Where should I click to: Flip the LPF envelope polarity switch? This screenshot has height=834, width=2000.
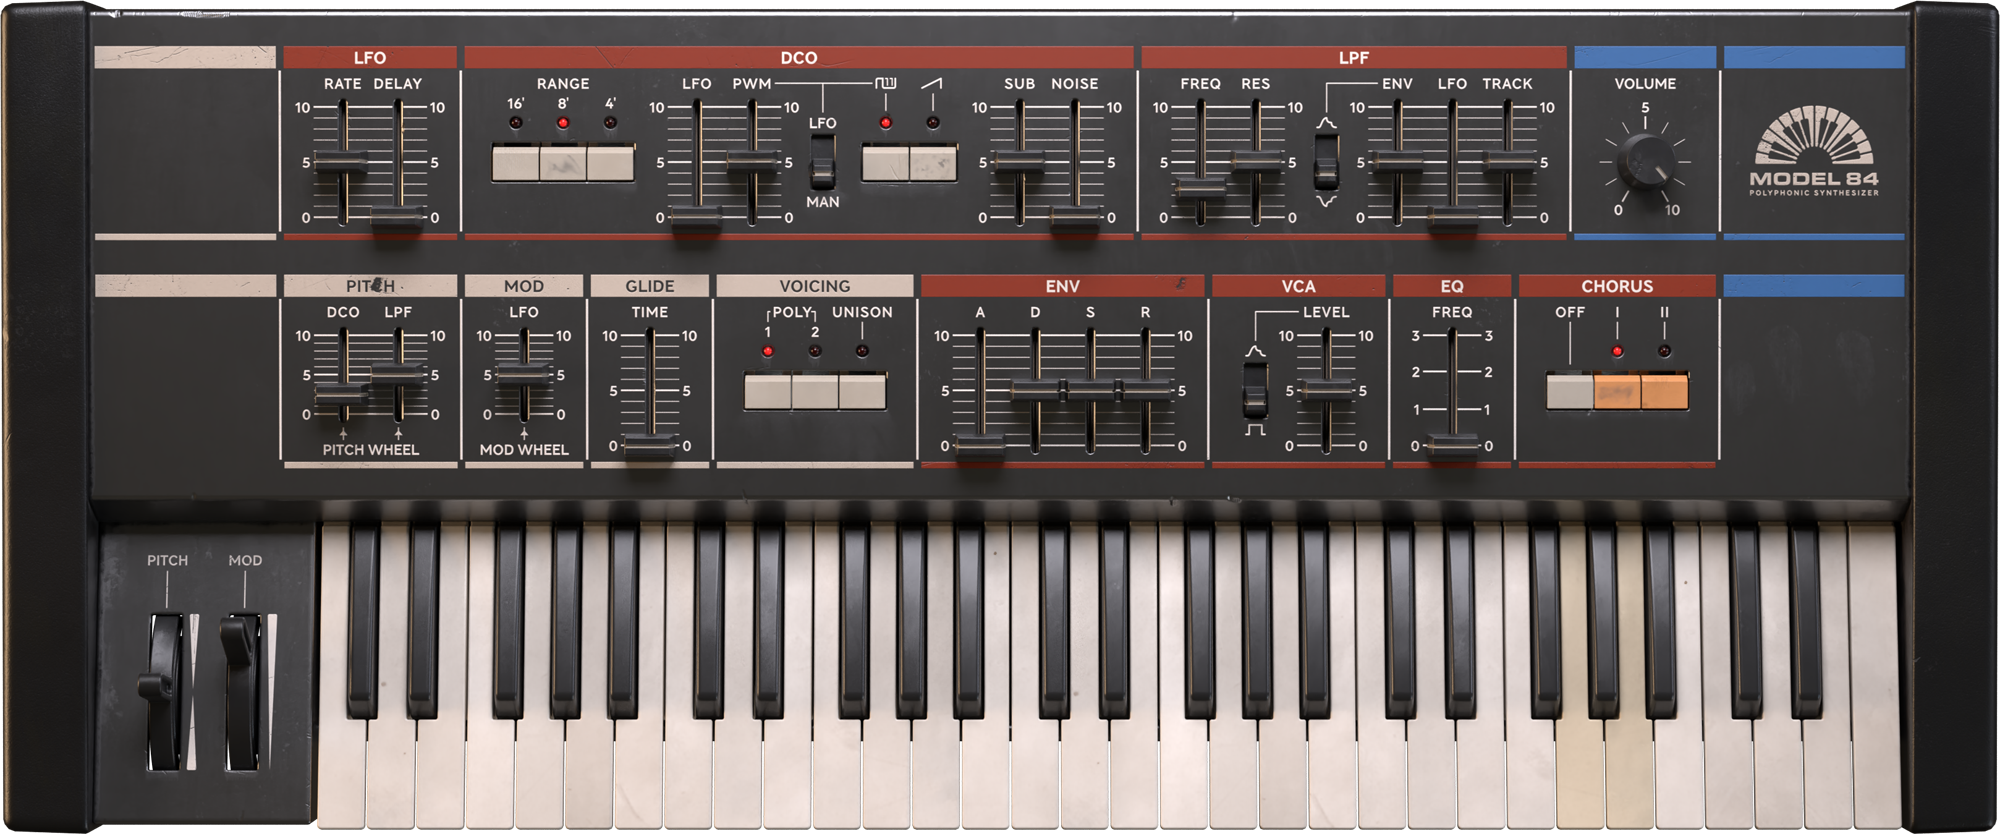pos(1326,161)
